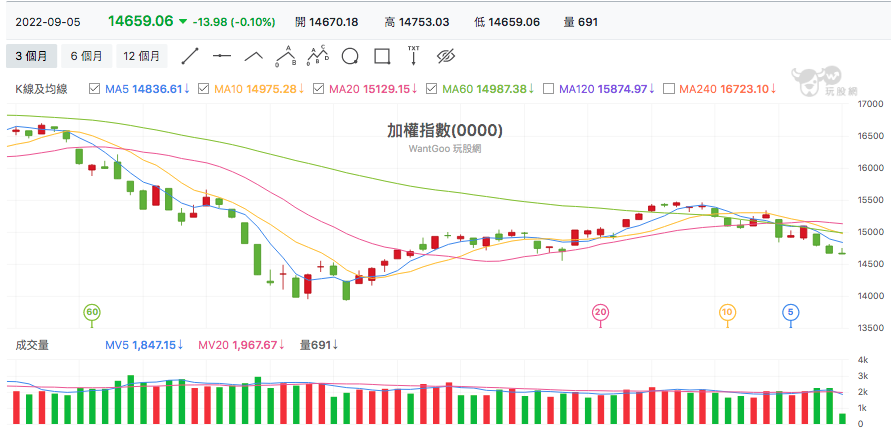Uncheck the MA5 moving average checkbox
This screenshot has width=891, height=432.
coord(95,89)
